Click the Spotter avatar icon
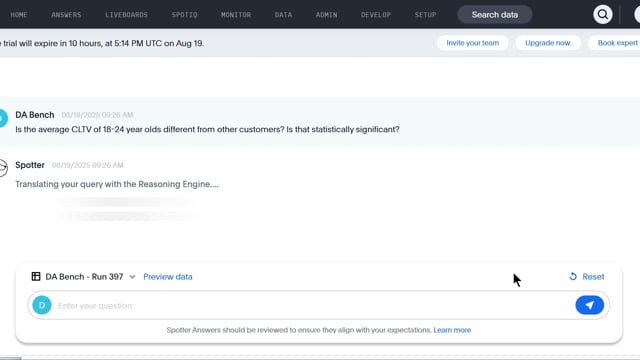The width and height of the screenshot is (640, 360). coord(3,168)
